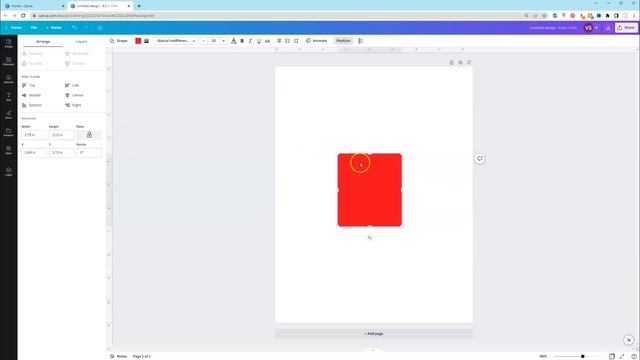
Task: Open the list formatting icon
Action: click(287, 41)
